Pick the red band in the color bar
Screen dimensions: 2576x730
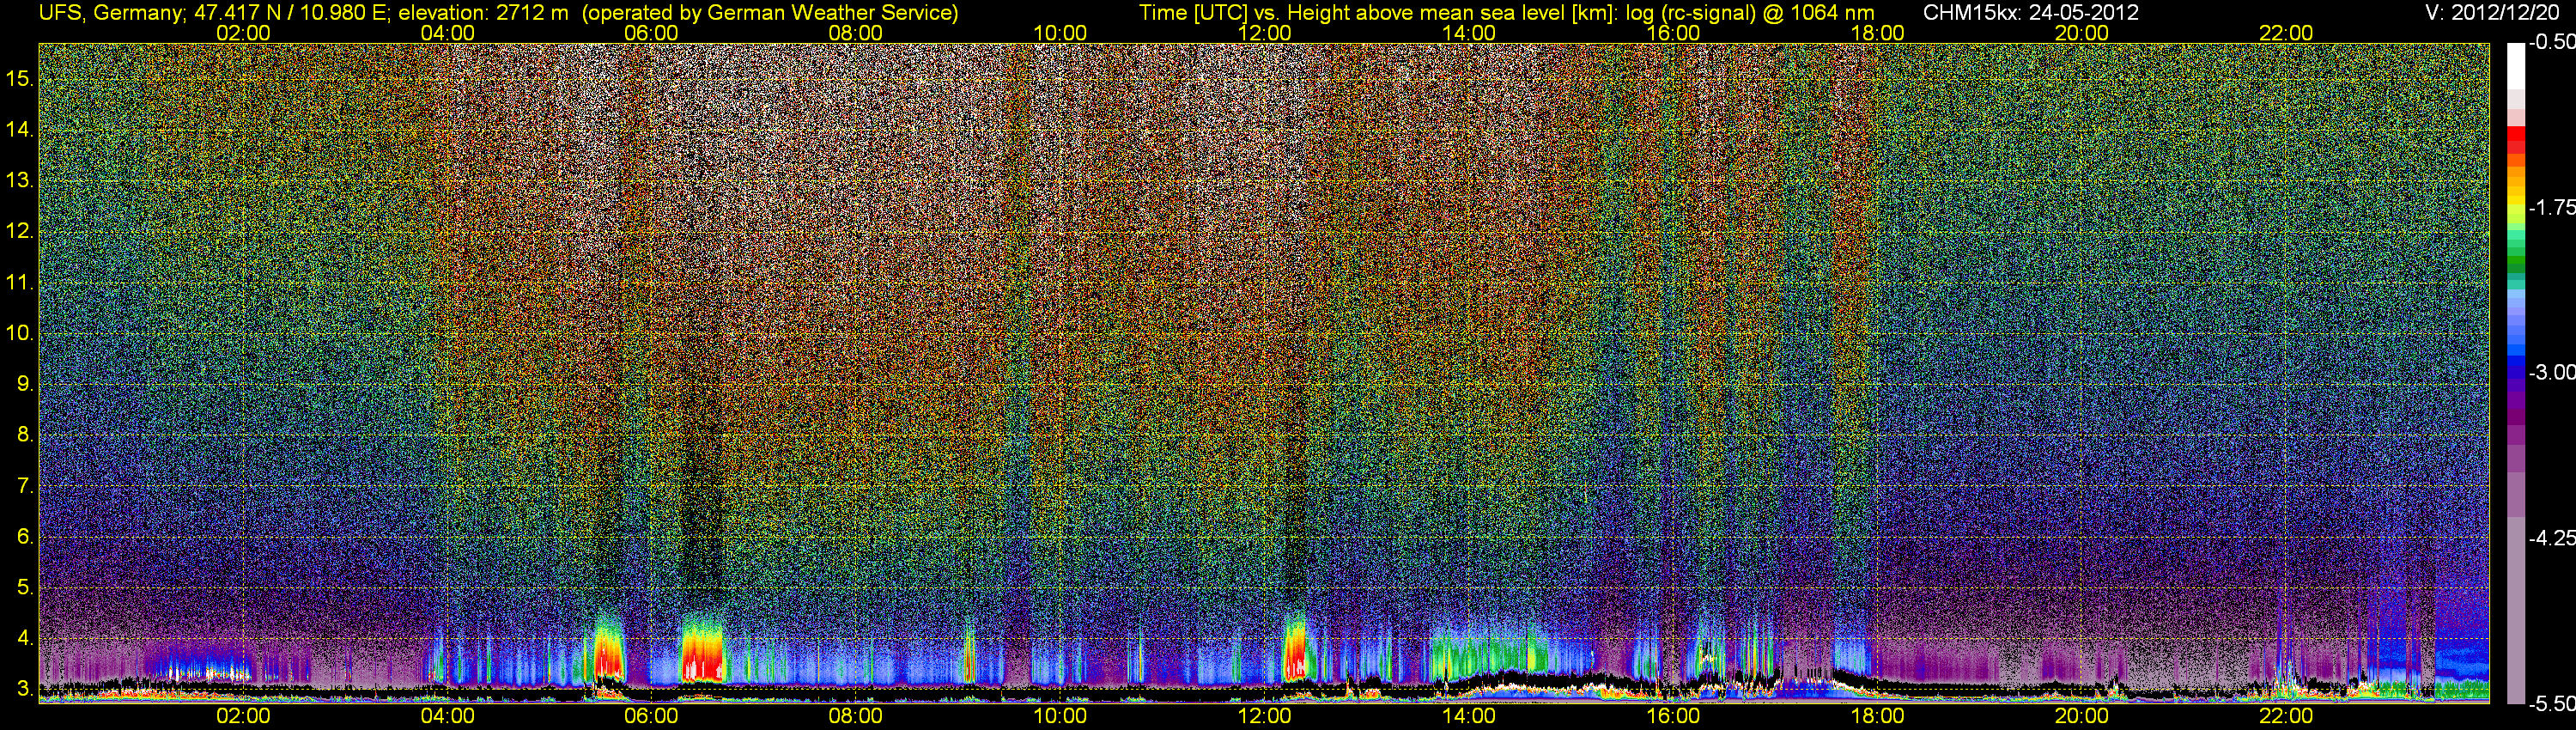click(2515, 140)
